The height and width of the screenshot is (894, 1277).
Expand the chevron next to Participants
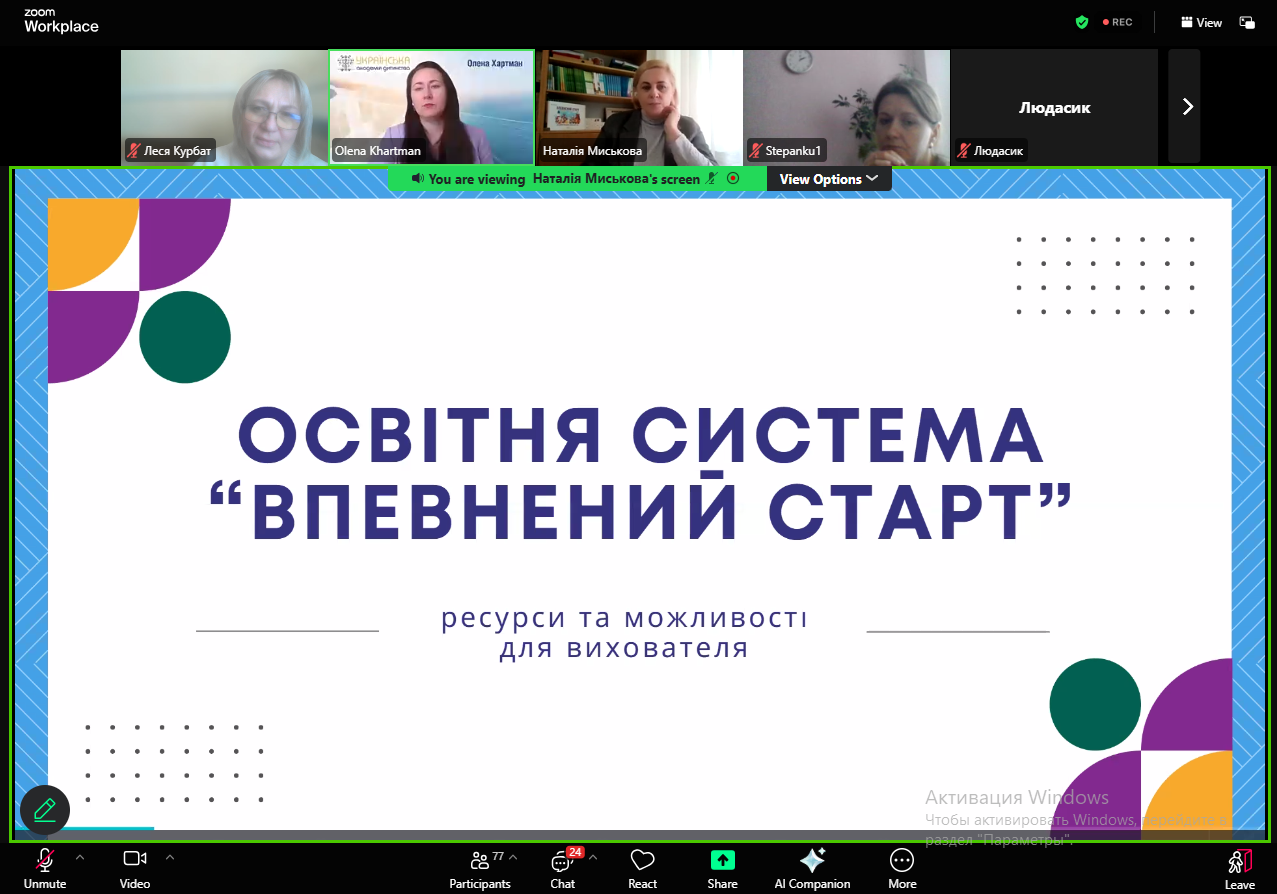coord(513,857)
